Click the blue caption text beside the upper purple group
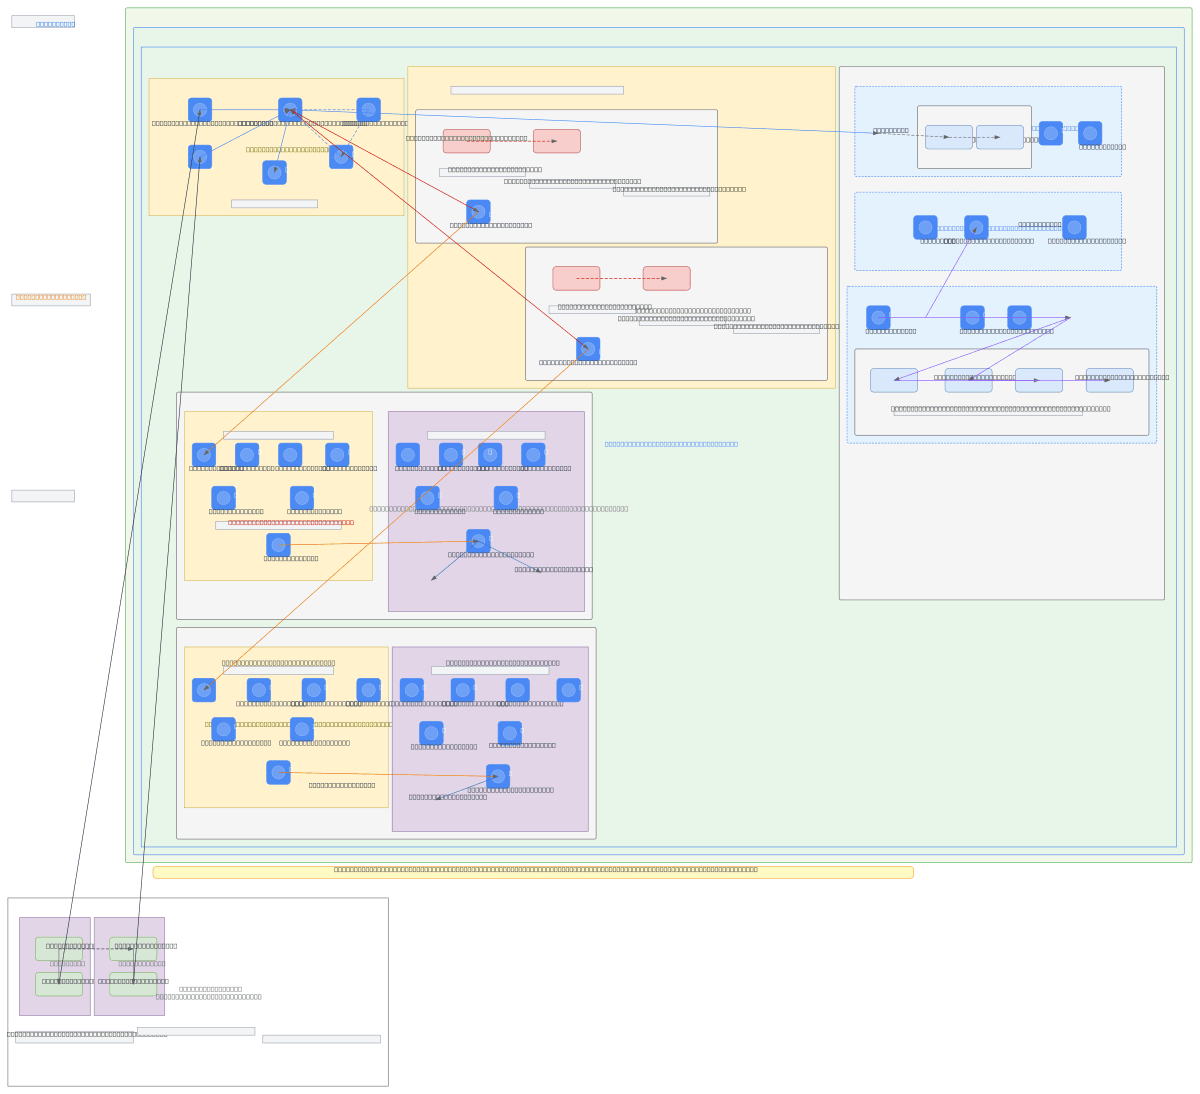Viewport: 1200px width, 1094px height. (671, 444)
